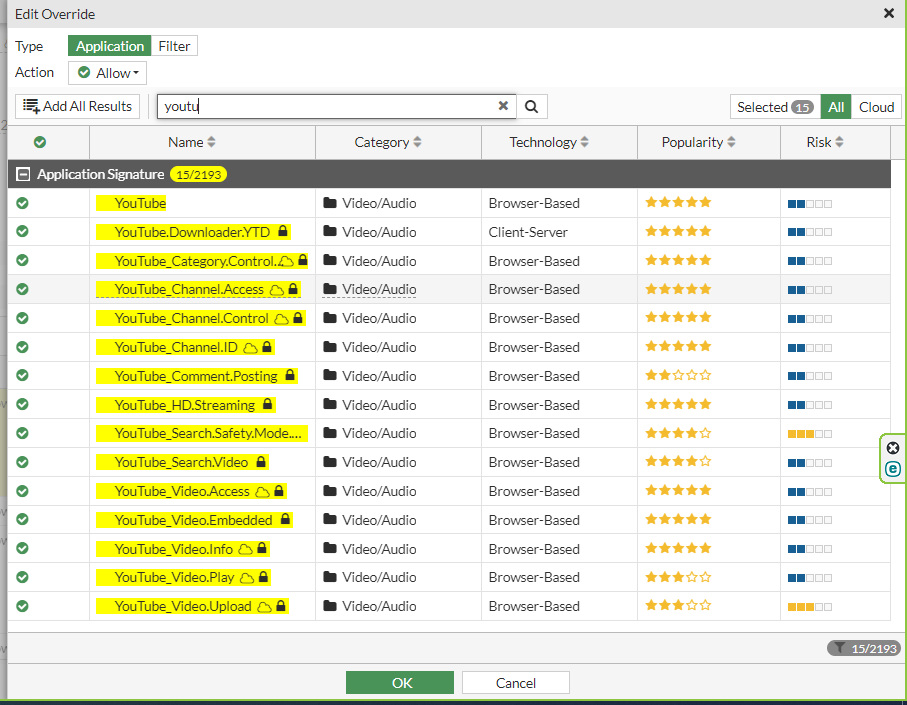
Task: Deselect YouTube_Channel.Access checkmark
Action: pos(23,289)
